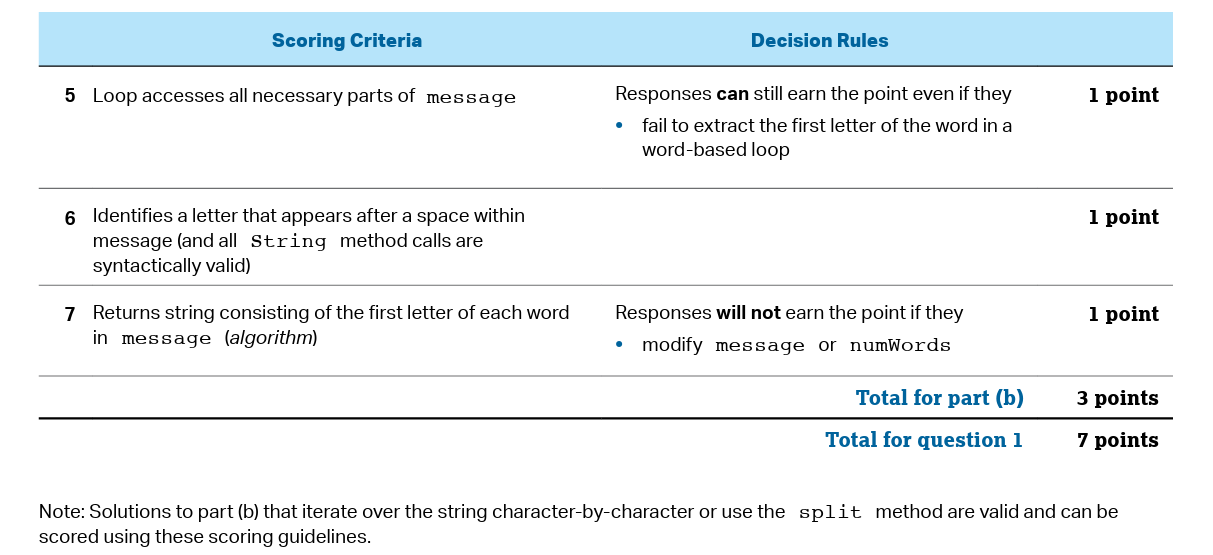Click "1 point" in criterion 5 row
Viewport: 1213px width, 555px height.
pos(1123,96)
